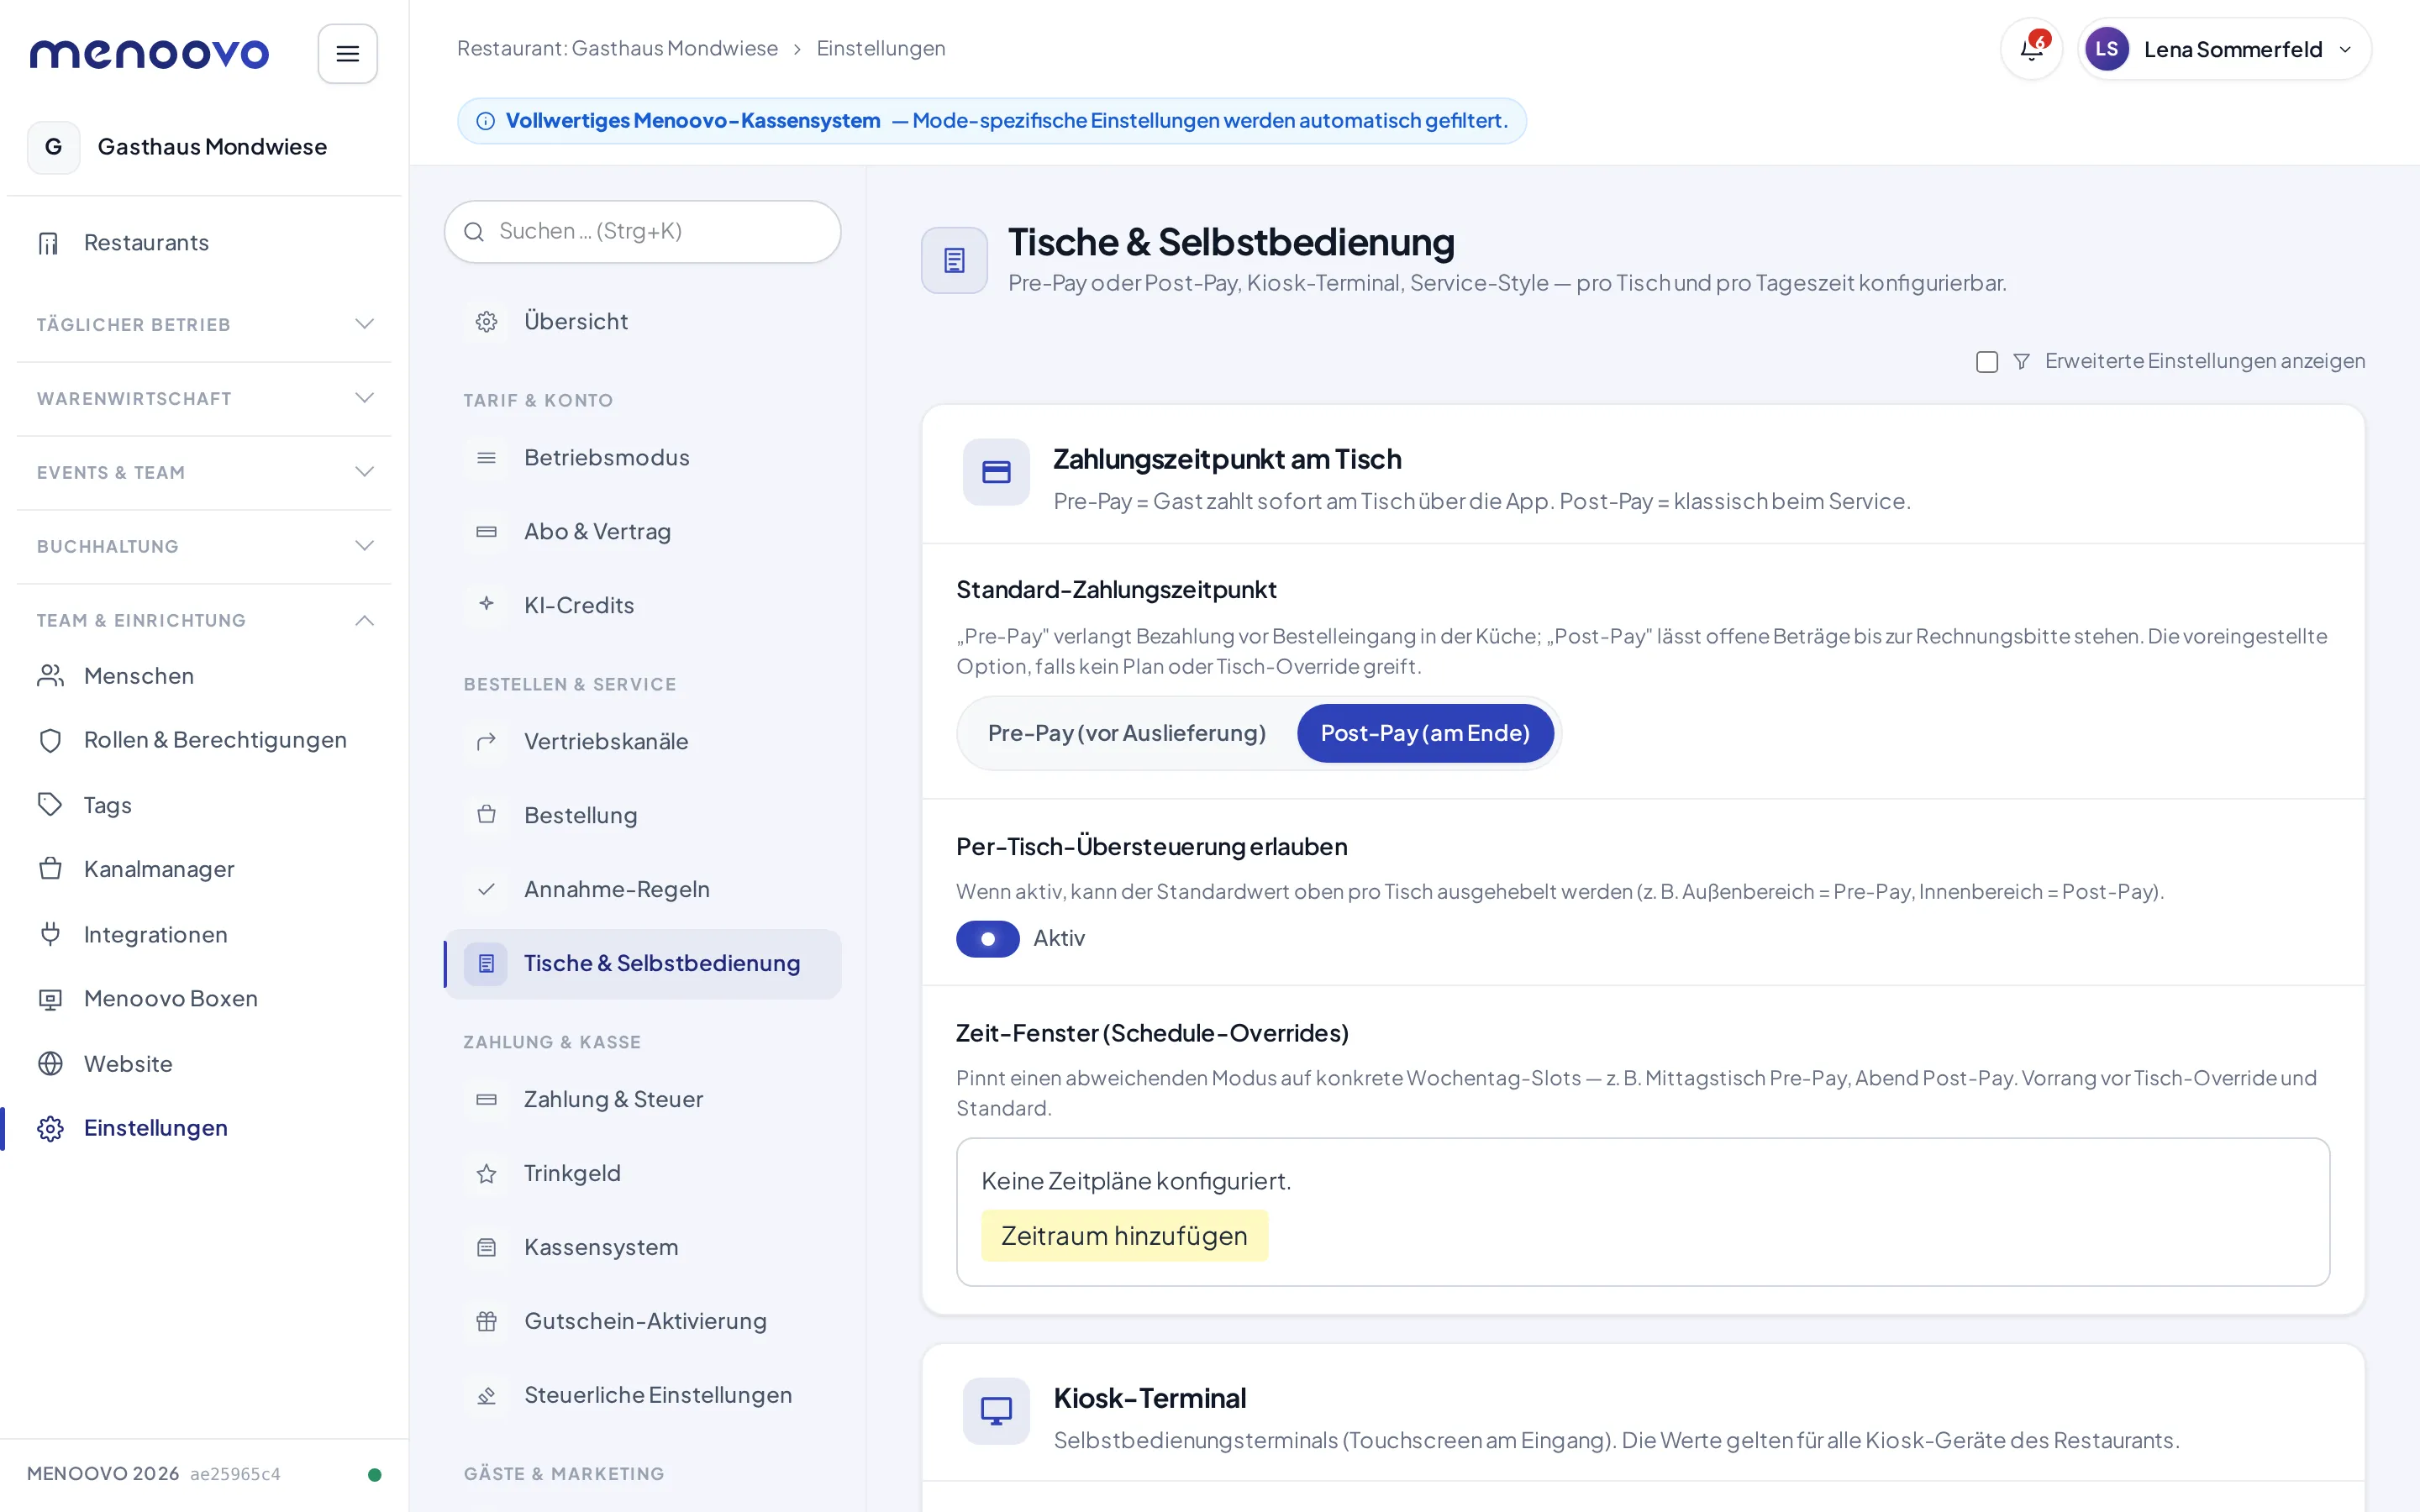Open Lena Sommerfeld user dropdown
The height and width of the screenshot is (1512, 2420).
pos(2224,49)
